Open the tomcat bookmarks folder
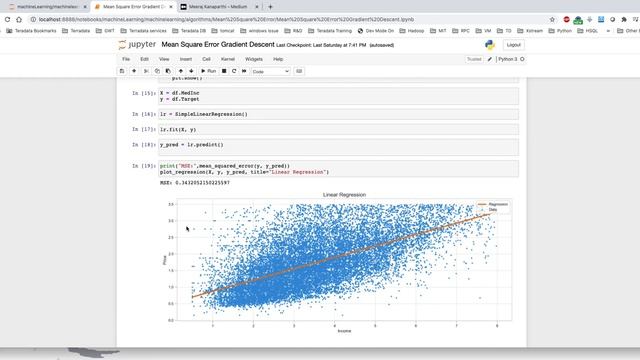Image resolution: width=640 pixels, height=360 pixels. tap(222, 31)
